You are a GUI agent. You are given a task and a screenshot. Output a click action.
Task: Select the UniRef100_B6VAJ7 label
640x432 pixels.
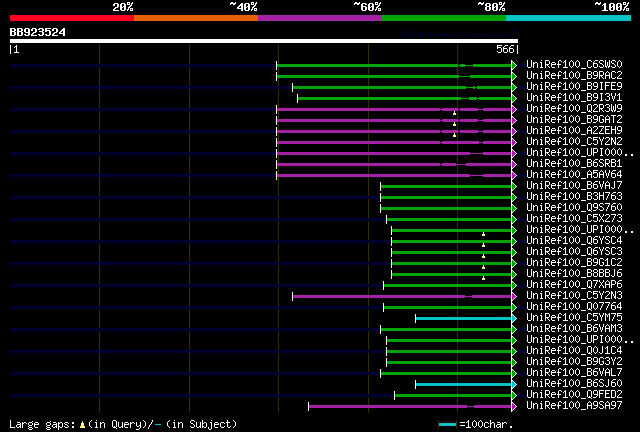[x=574, y=186]
